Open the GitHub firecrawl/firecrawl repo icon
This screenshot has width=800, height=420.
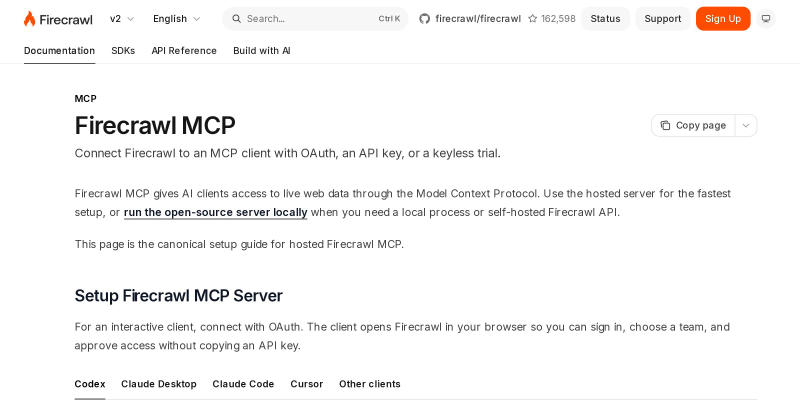[424, 19]
